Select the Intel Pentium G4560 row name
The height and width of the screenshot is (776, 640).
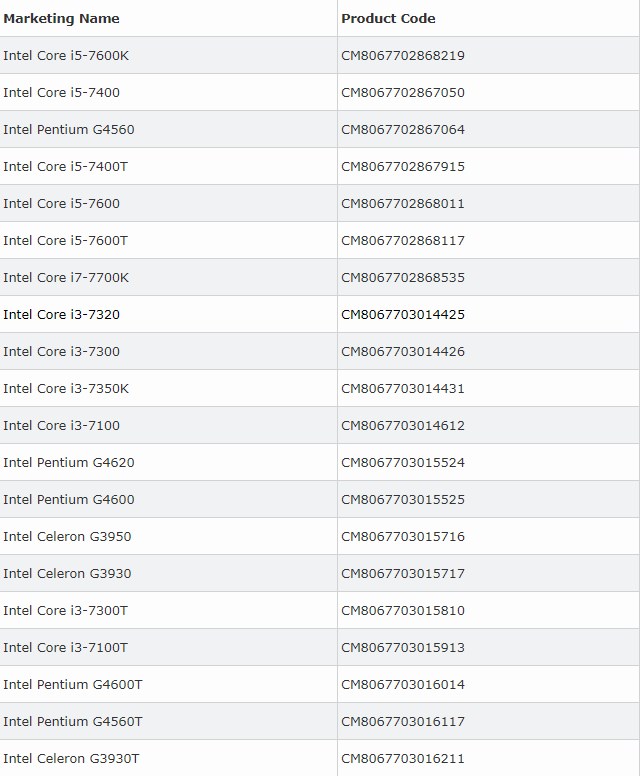click(69, 130)
